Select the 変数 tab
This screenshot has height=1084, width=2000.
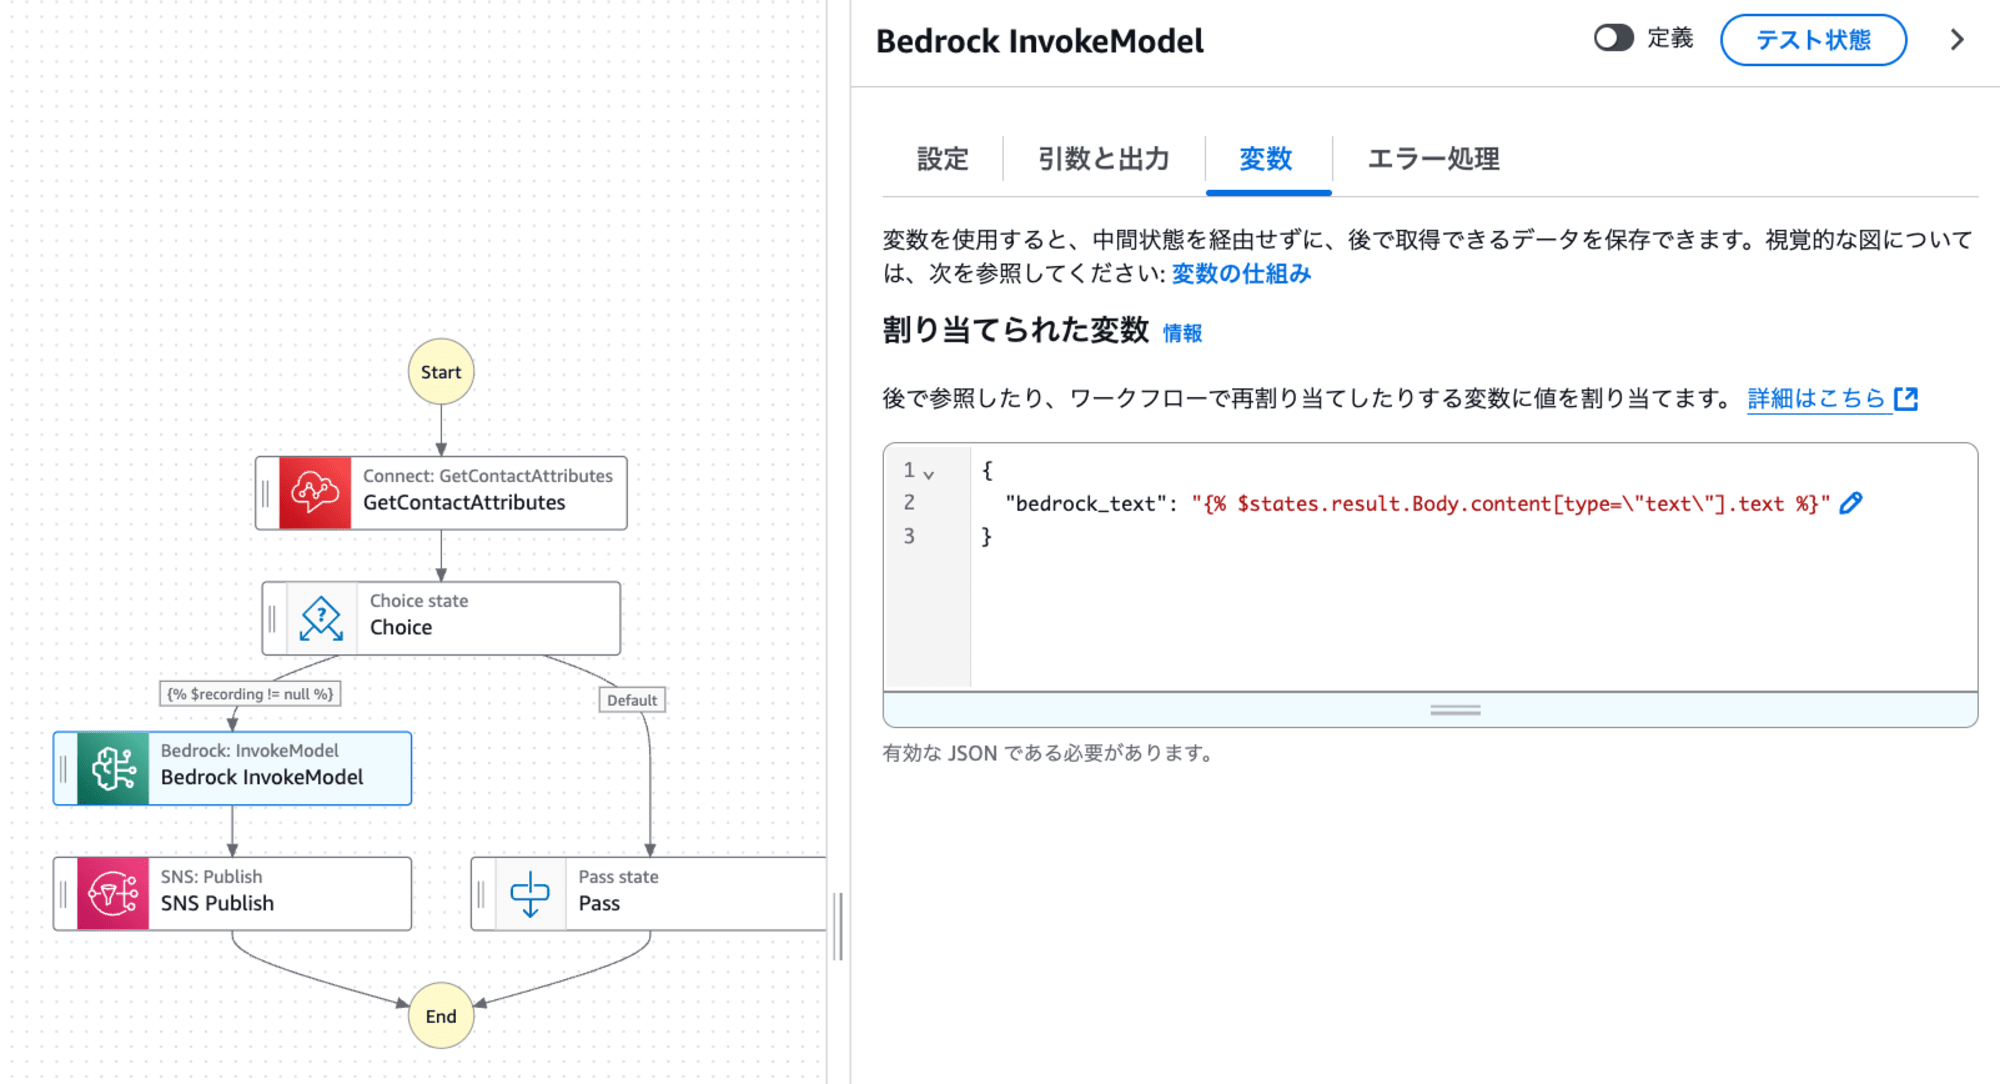pyautogui.click(x=1267, y=159)
